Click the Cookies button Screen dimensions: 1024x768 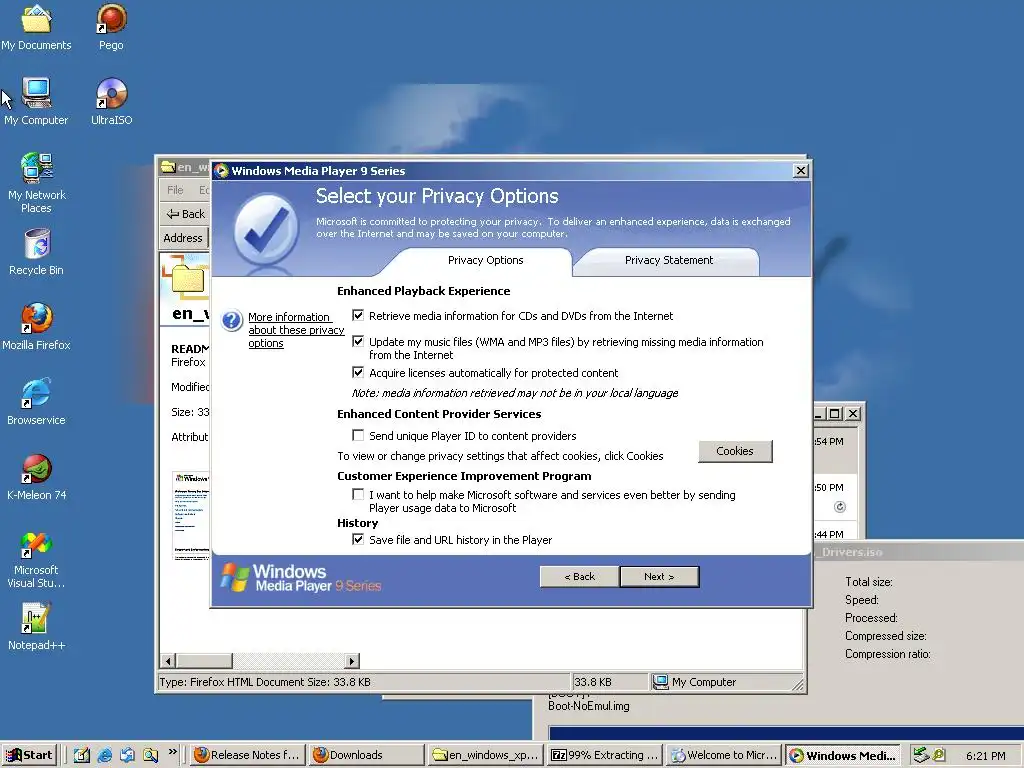(735, 451)
